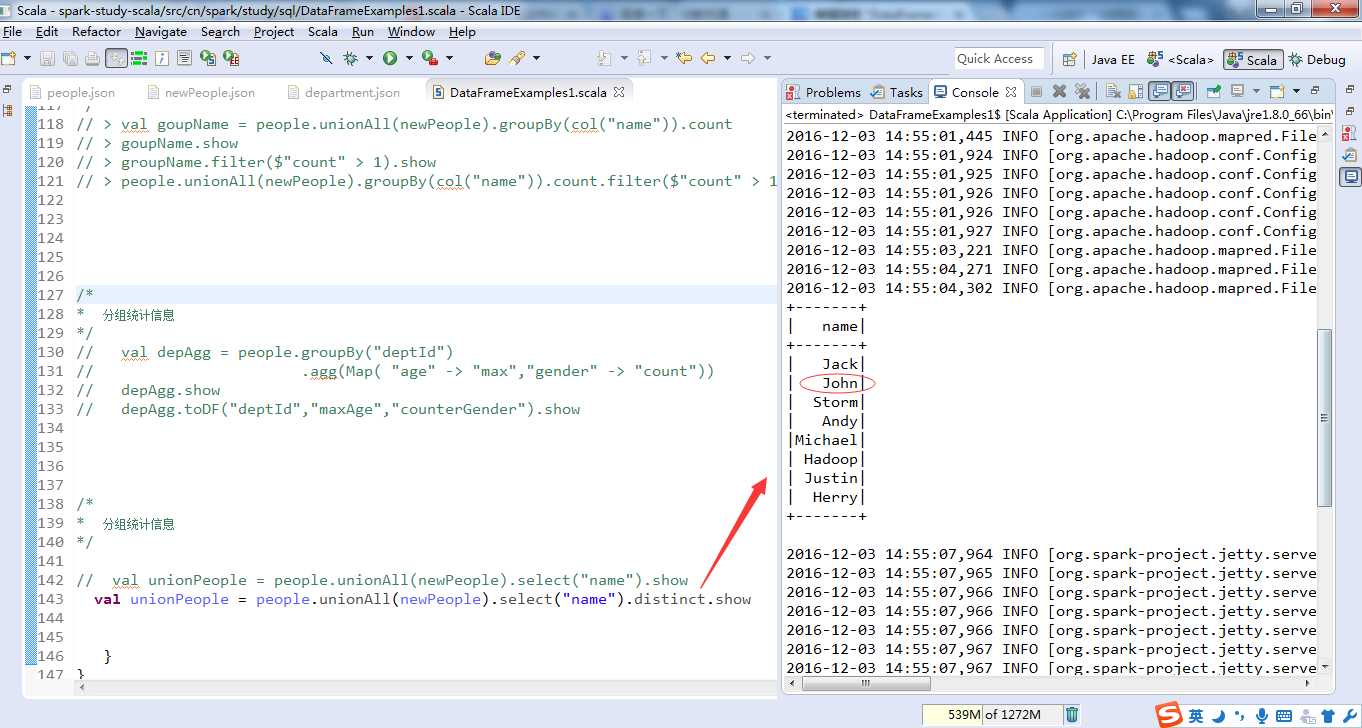1362x728 pixels.
Task: Click the Print toolbar icon
Action: (92, 58)
